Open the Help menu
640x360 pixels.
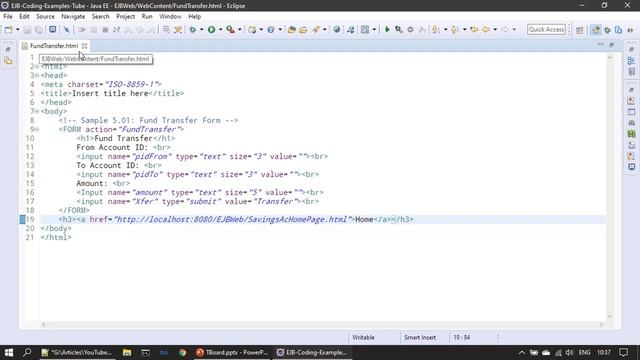195,16
